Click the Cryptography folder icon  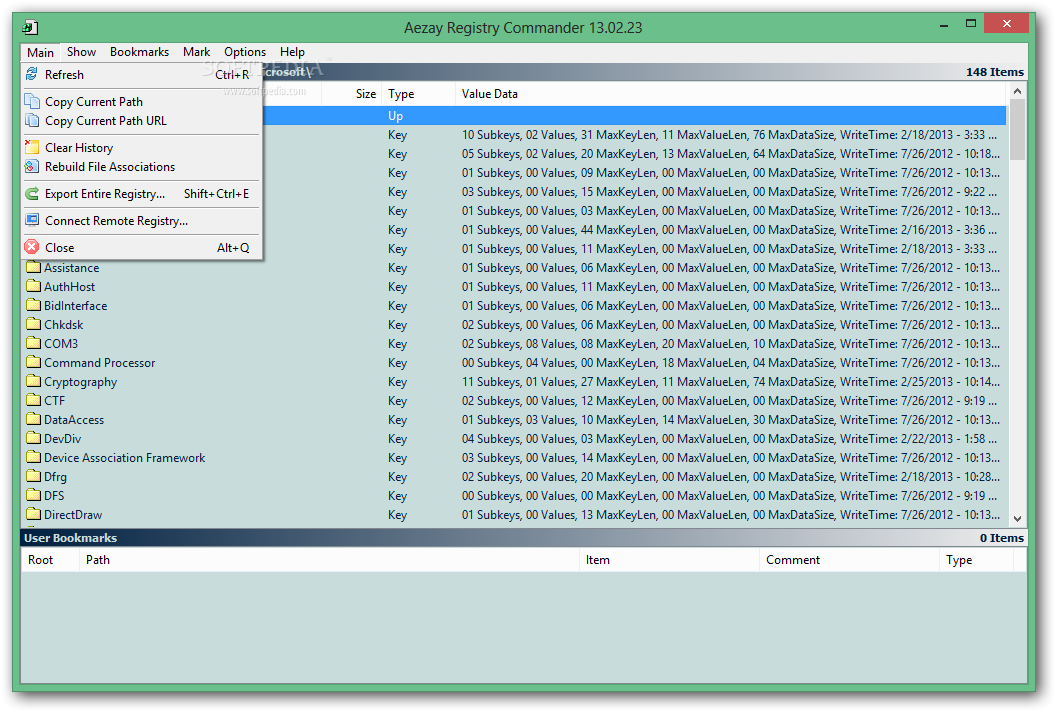[x=34, y=381]
